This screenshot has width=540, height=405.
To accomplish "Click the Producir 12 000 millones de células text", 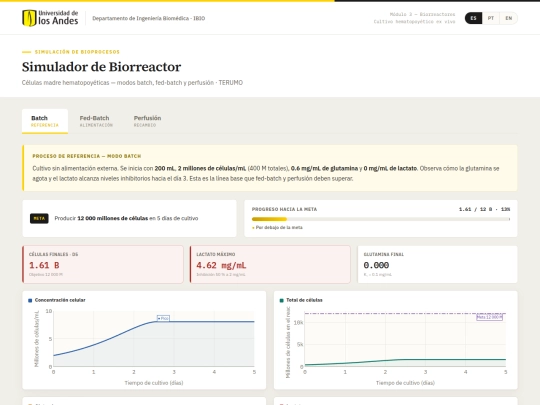I will click(x=126, y=218).
